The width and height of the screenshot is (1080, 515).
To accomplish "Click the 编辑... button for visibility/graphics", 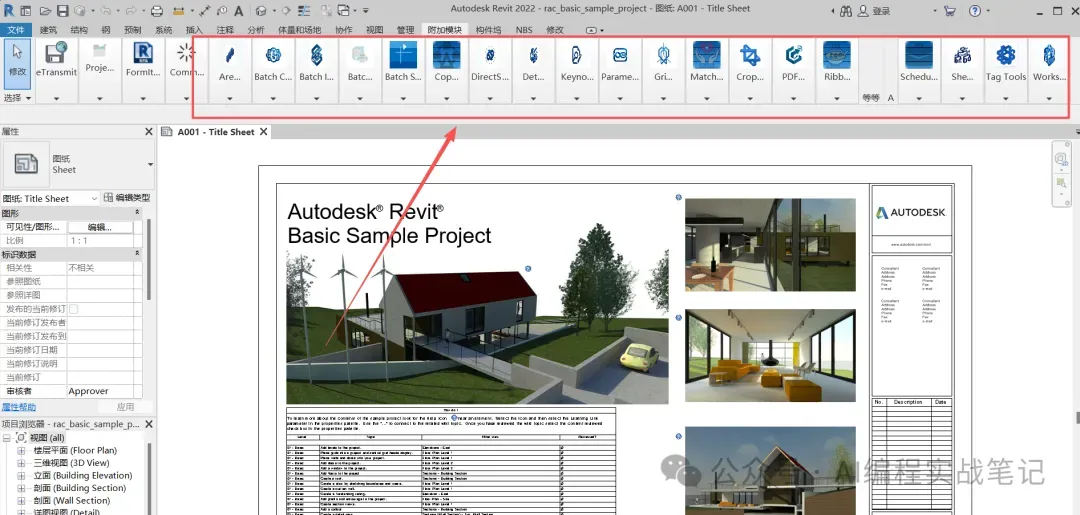I will pos(99,227).
